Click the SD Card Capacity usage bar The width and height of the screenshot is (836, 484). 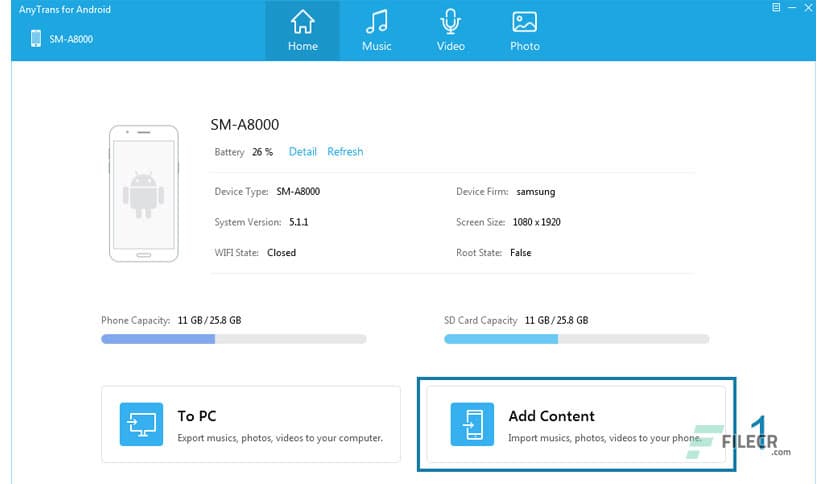[x=576, y=339]
